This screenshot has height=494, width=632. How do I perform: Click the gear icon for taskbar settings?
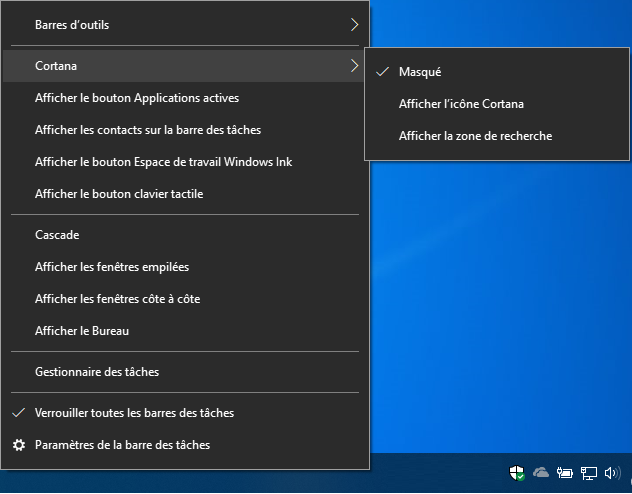19,445
